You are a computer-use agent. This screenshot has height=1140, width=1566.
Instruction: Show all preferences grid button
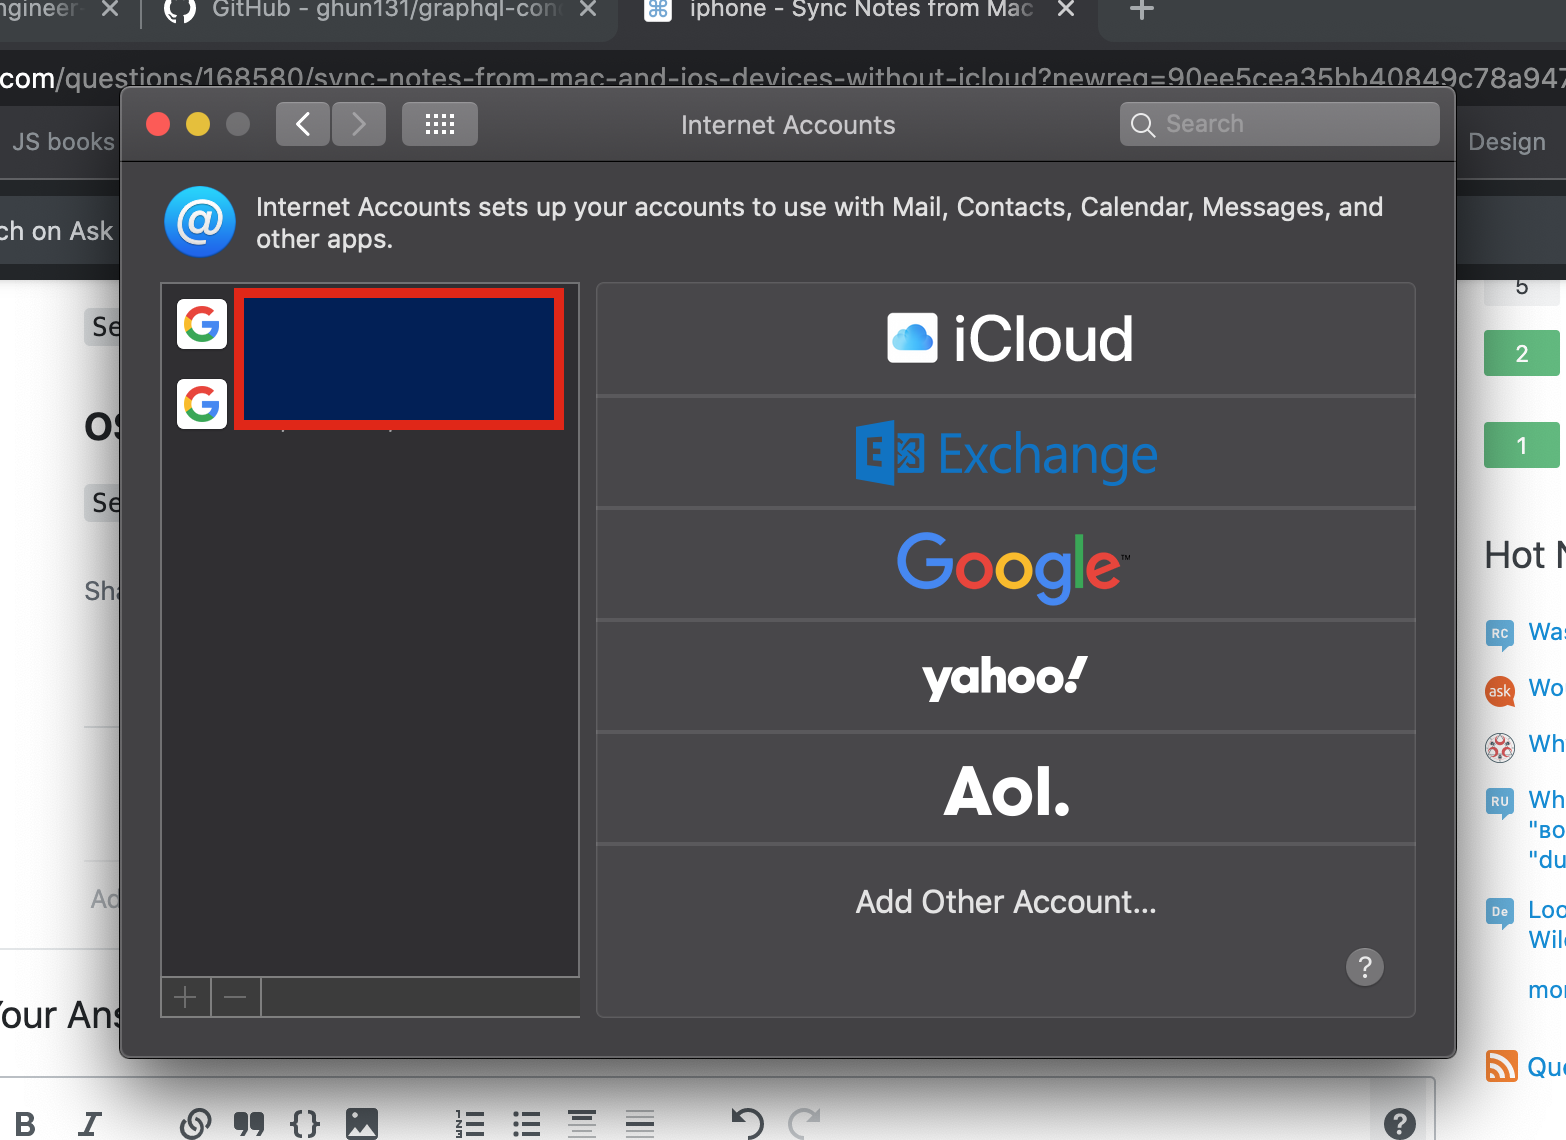[440, 124]
